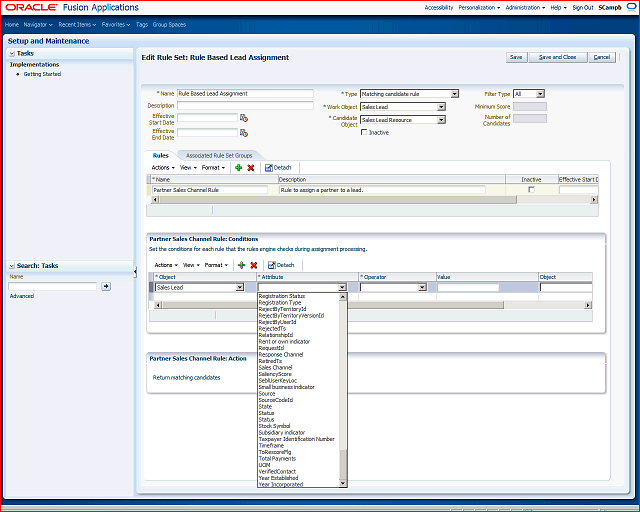
Task: Delete the rule with the Rules red X
Action: [x=251, y=168]
